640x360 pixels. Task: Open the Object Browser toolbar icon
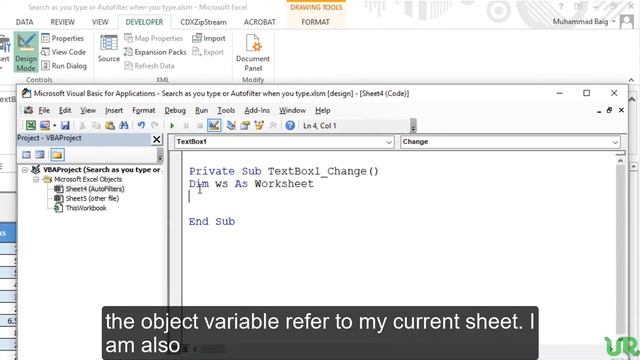coord(259,125)
